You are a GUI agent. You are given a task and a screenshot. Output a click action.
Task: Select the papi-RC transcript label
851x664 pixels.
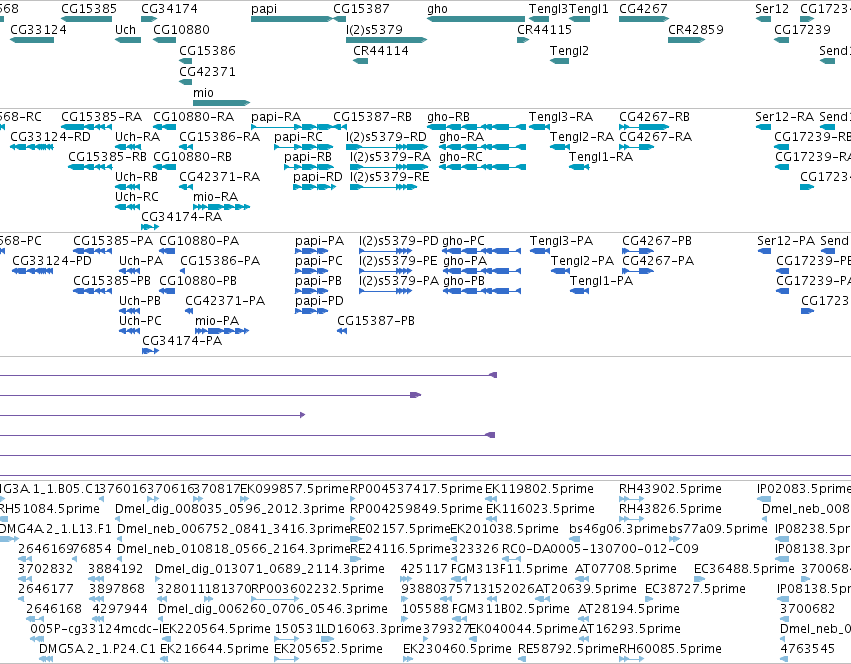[x=299, y=137]
